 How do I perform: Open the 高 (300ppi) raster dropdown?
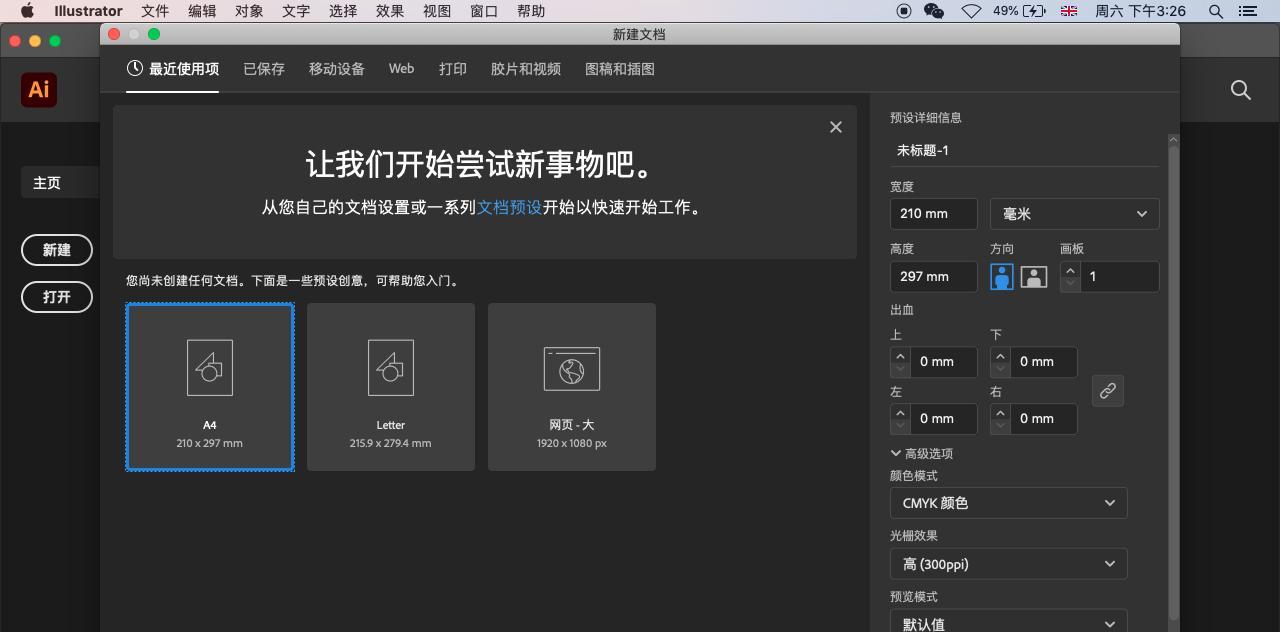[x=1009, y=564]
